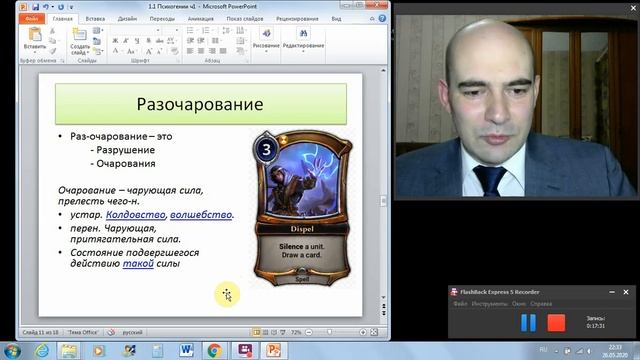Screen dimensions: 640x360
Task: Open the slide Layout dropdown
Action: click(x=98, y=31)
